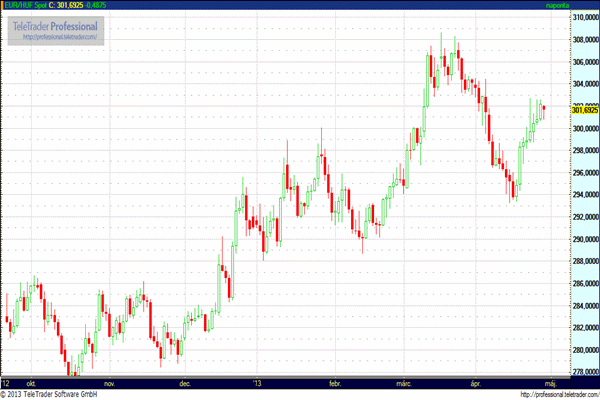The width and height of the screenshot is (600, 400).
Task: Select the nov. month marker on time axis
Action: [x=110, y=383]
